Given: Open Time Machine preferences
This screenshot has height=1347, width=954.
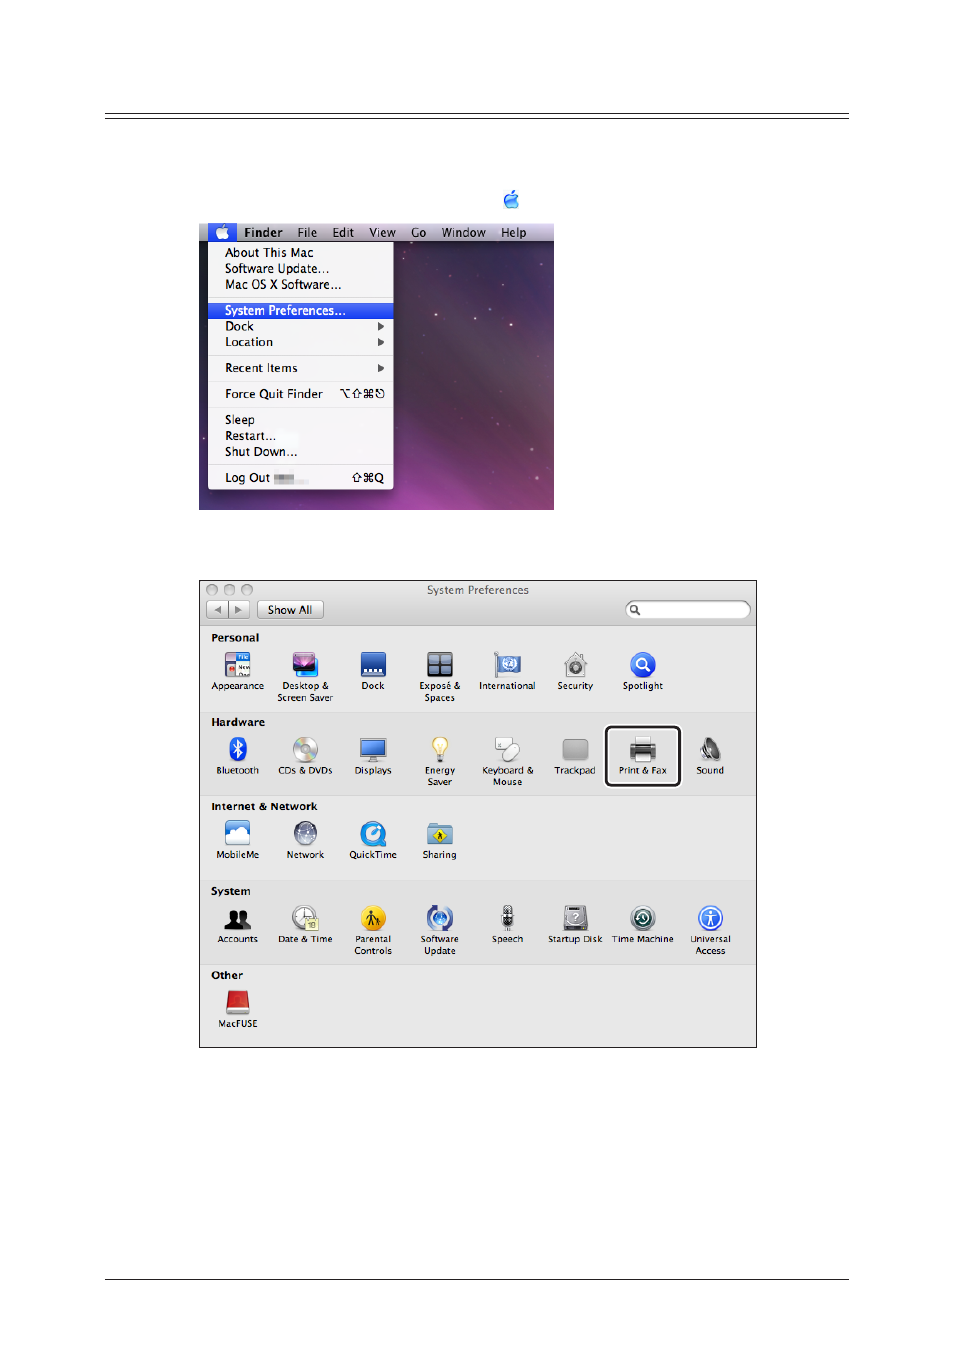Looking at the screenshot, I should [x=643, y=925].
